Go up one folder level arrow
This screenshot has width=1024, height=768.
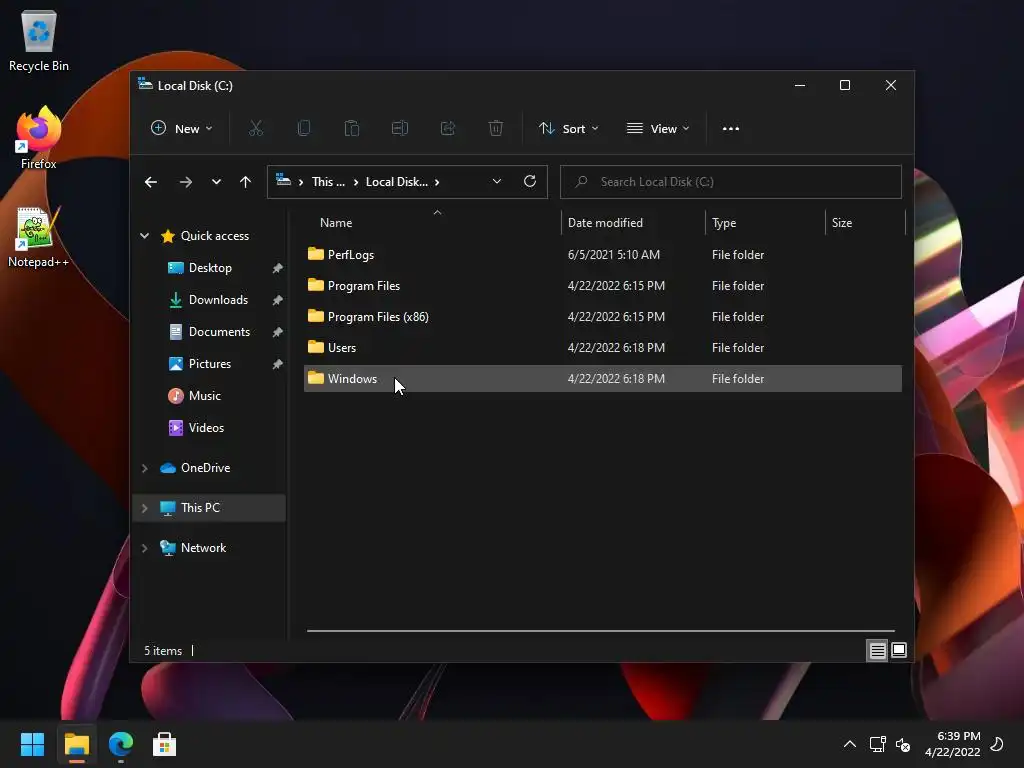click(x=245, y=182)
